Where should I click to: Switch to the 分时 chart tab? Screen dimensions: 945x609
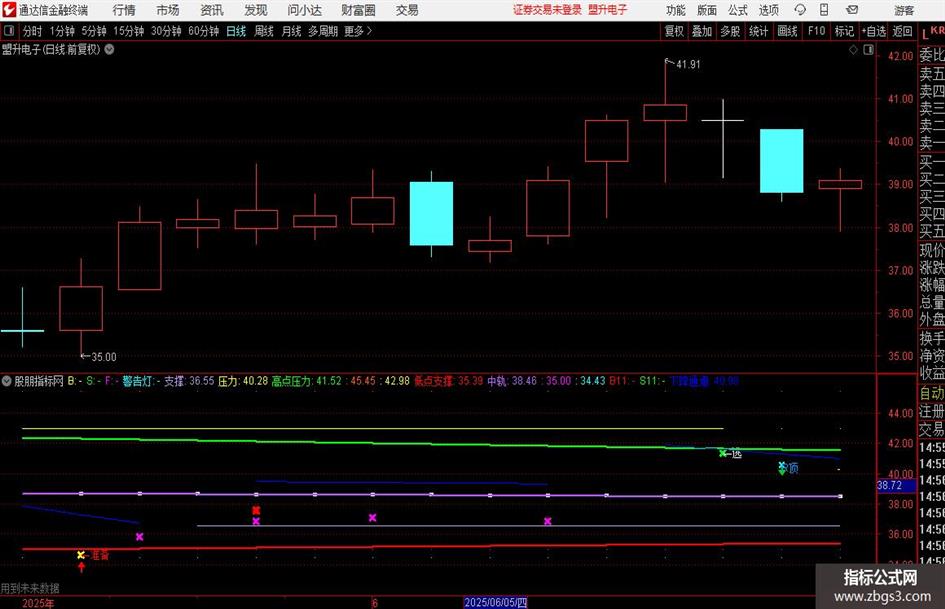33,31
